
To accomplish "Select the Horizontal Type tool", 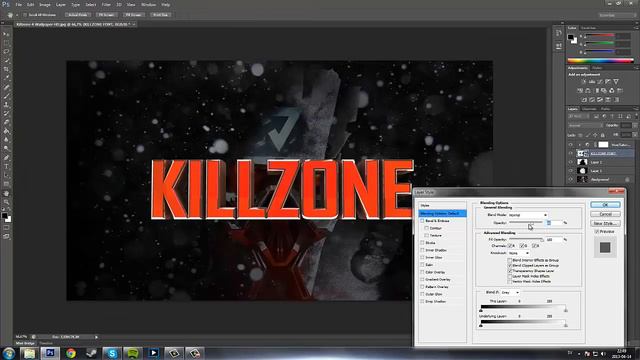I will pos(6,167).
